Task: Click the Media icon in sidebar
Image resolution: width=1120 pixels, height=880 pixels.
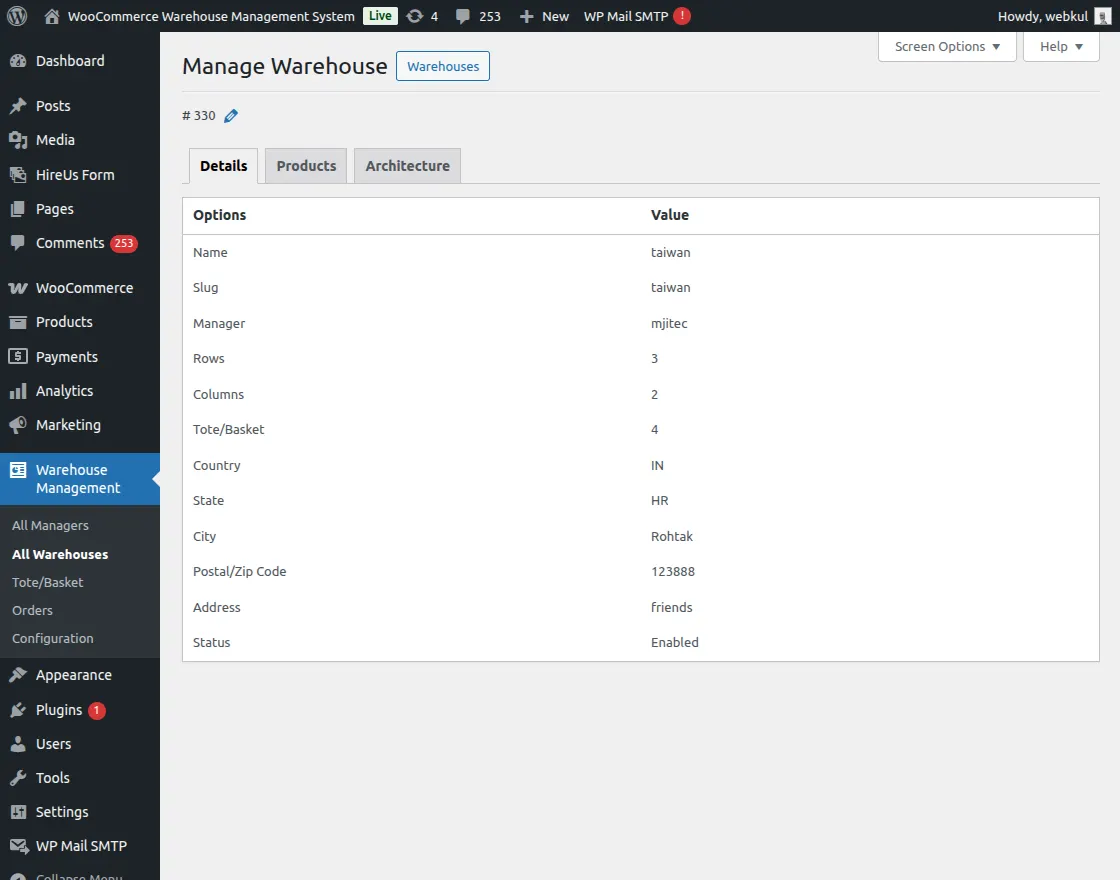Action: (x=18, y=140)
